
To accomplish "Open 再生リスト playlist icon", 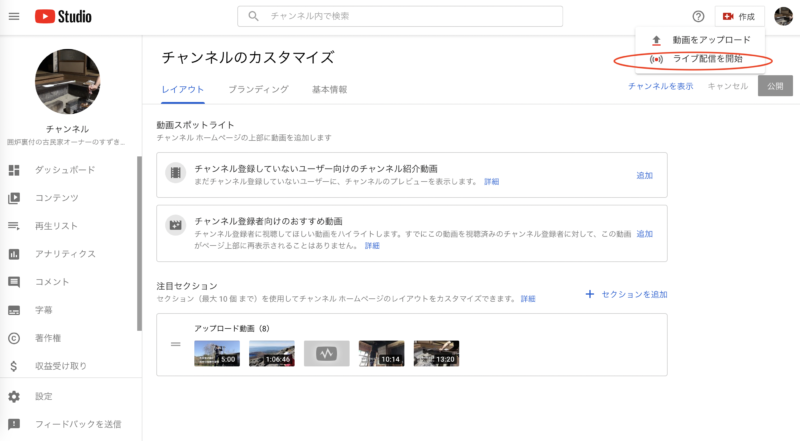I will pyautogui.click(x=14, y=226).
